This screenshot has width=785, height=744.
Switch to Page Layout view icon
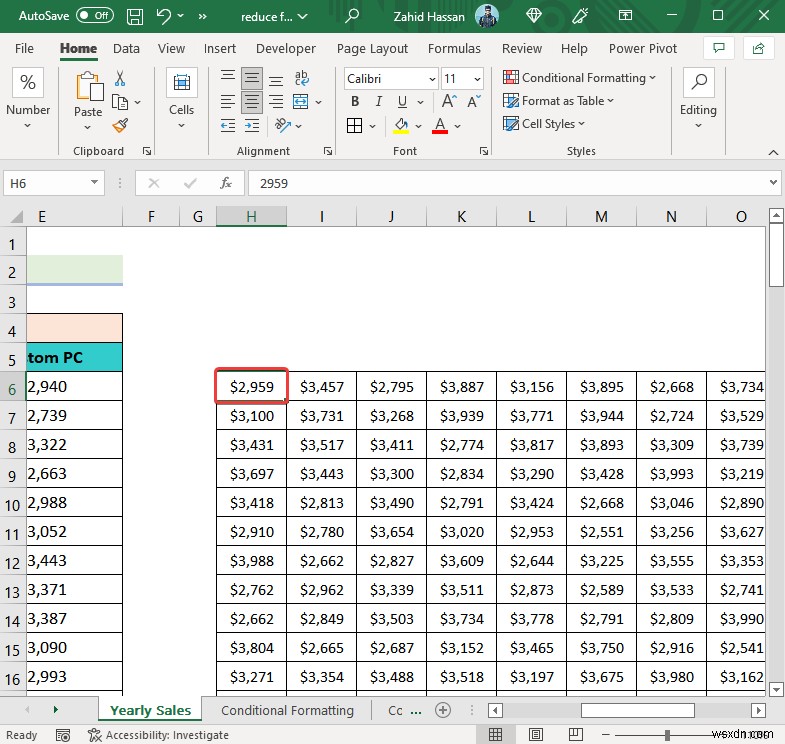tap(534, 735)
